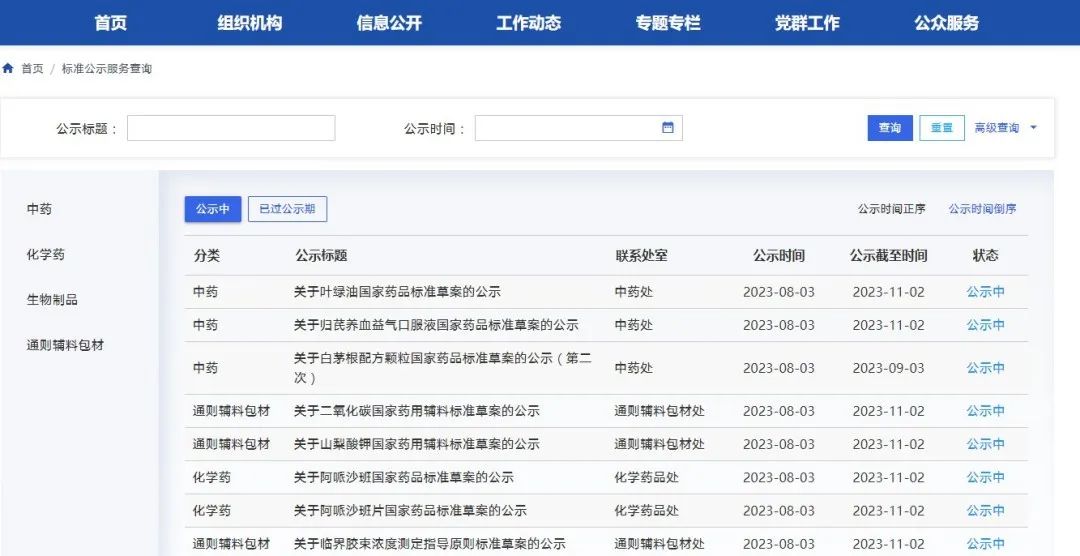
Task: Open 关于叶绿油国家药品标准草案的公示 entry
Action: click(x=397, y=292)
